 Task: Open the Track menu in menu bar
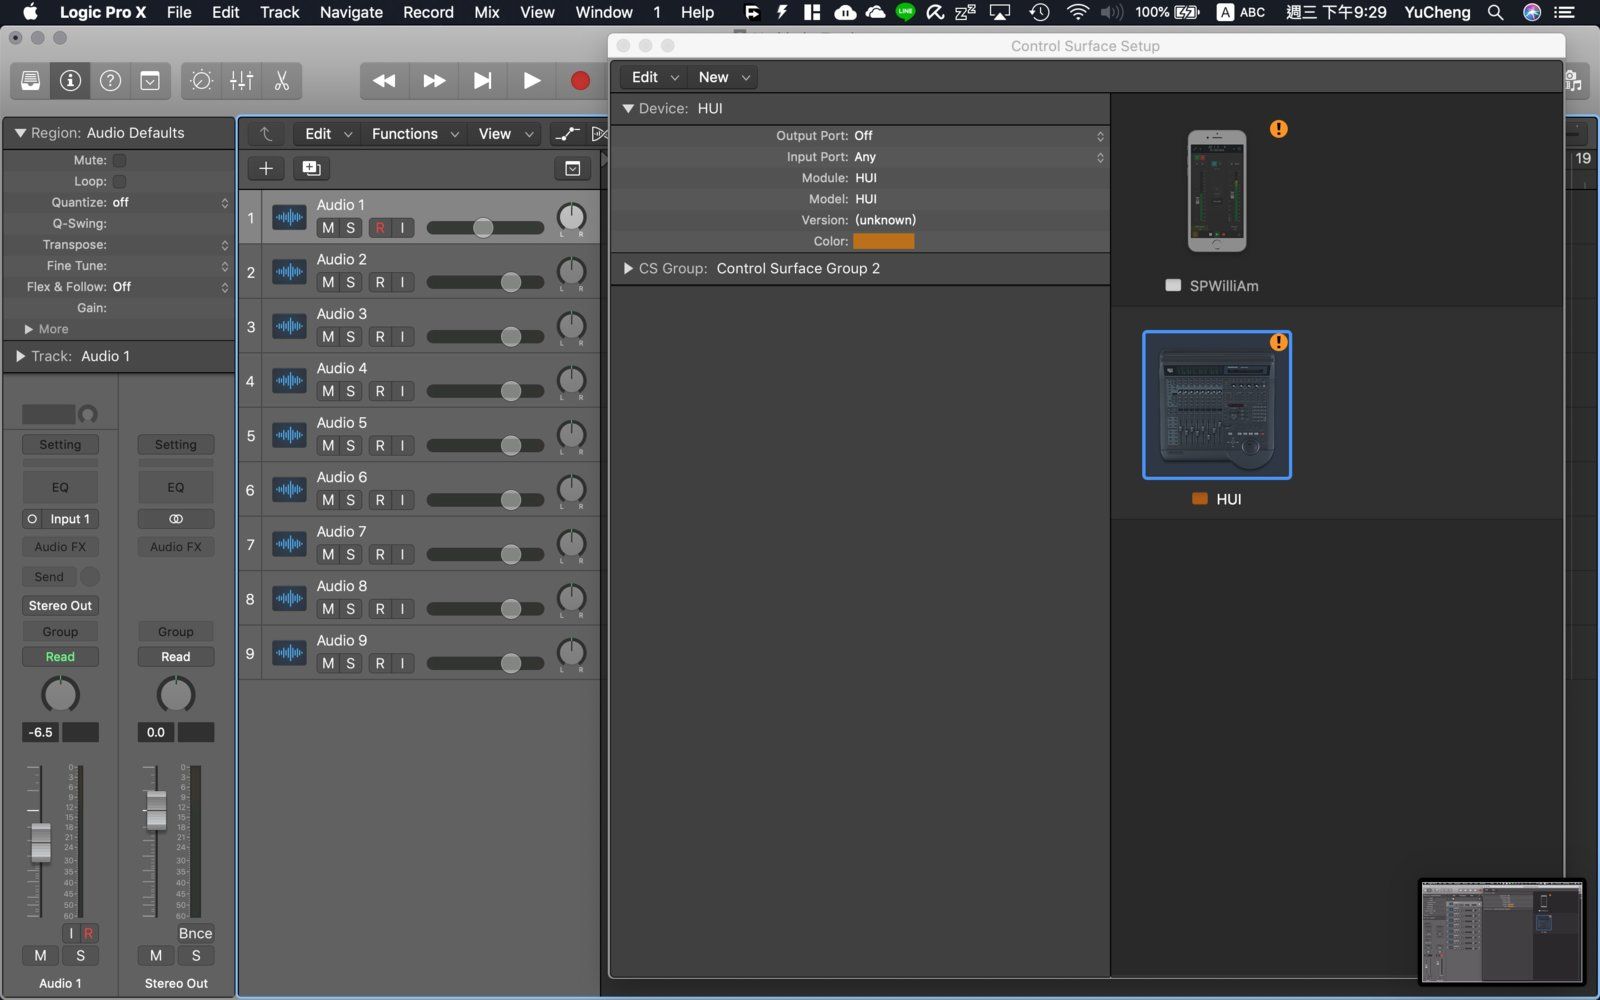coord(279,12)
